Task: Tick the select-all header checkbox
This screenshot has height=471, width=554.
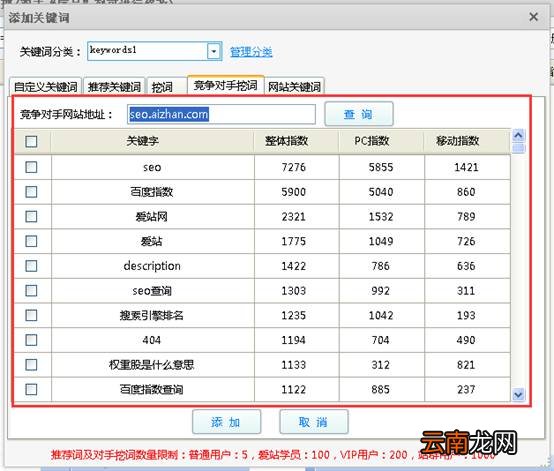Action: (x=31, y=142)
